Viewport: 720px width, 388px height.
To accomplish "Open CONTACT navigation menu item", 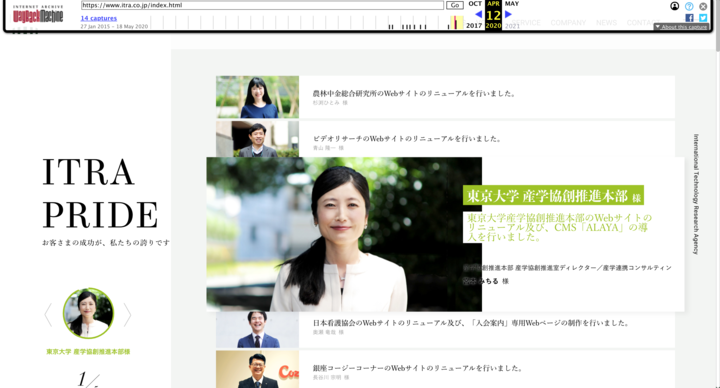I will click(643, 22).
